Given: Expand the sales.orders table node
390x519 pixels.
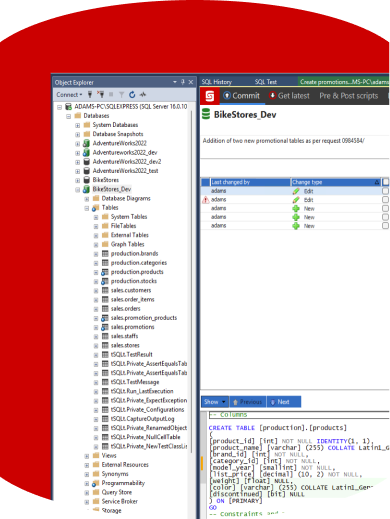Looking at the screenshot, I should (96, 309).
